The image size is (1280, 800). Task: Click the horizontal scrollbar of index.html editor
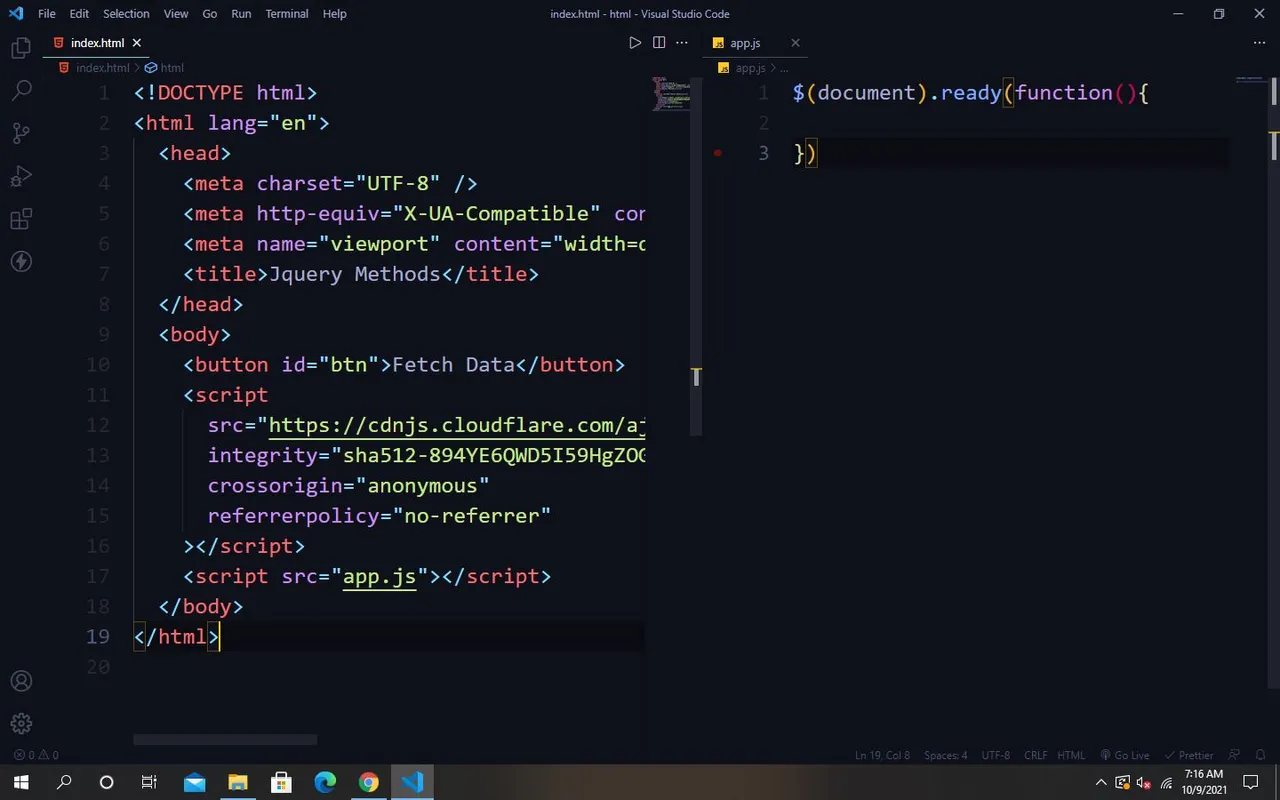[225, 740]
